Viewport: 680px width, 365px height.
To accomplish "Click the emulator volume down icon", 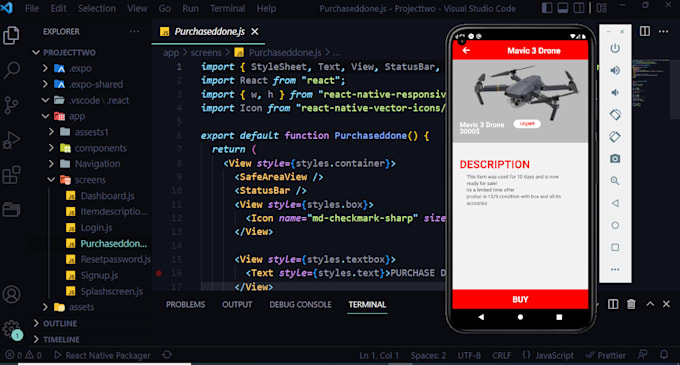I will click(x=615, y=92).
